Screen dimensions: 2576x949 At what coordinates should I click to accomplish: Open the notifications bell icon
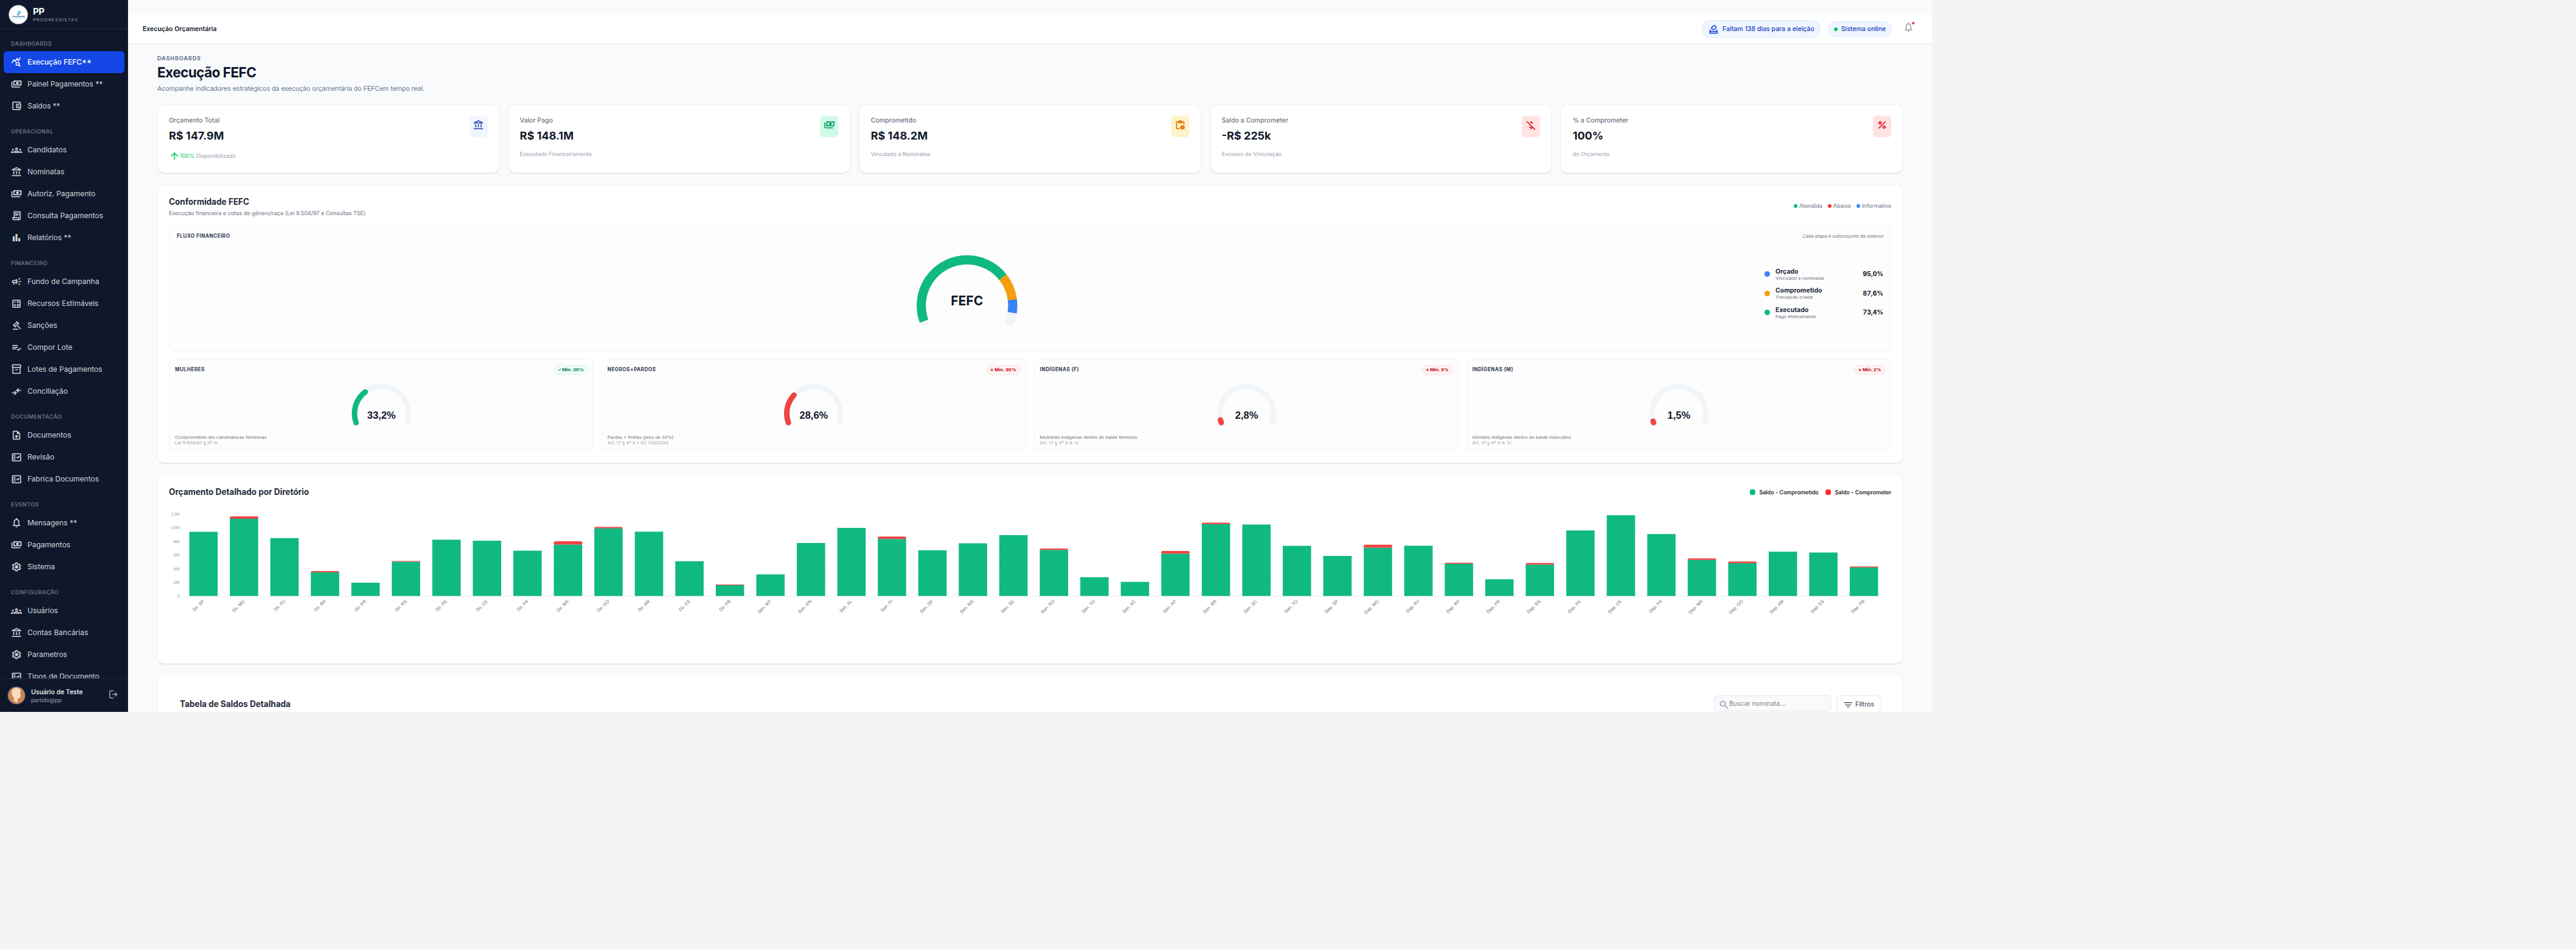(x=1908, y=28)
